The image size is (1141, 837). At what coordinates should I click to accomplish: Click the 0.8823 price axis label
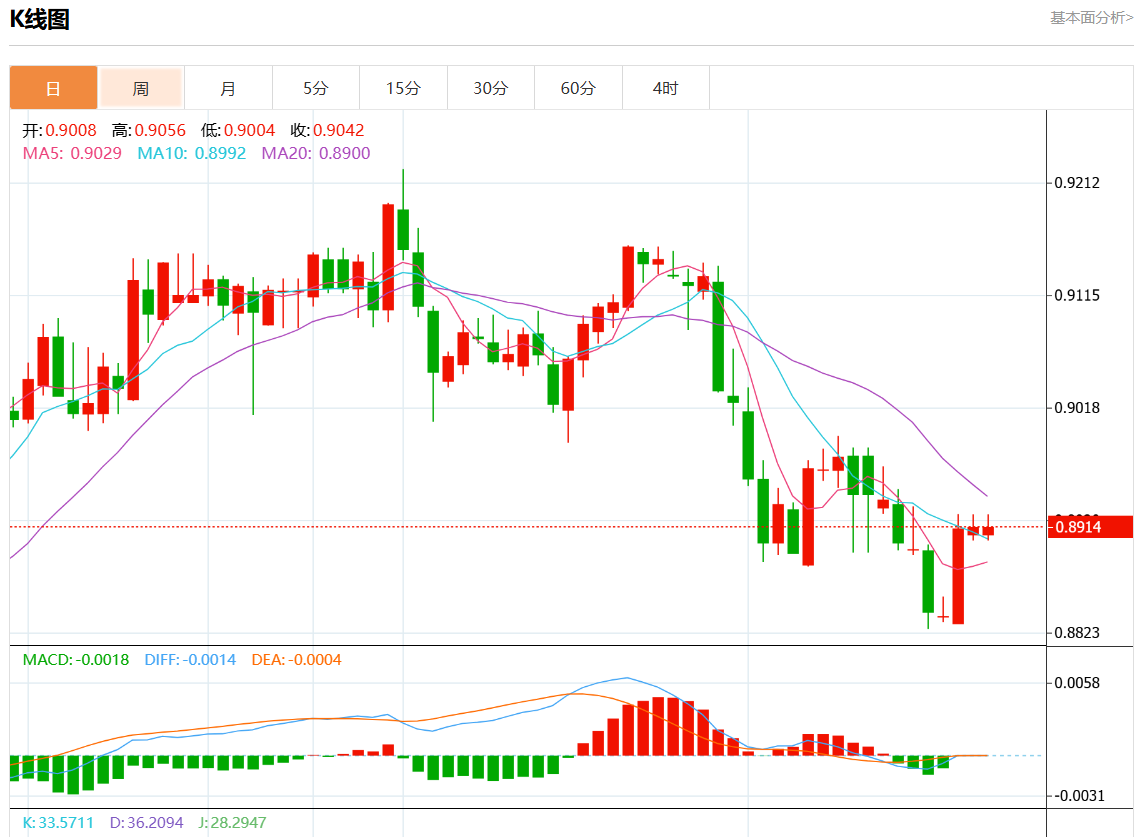1077,632
